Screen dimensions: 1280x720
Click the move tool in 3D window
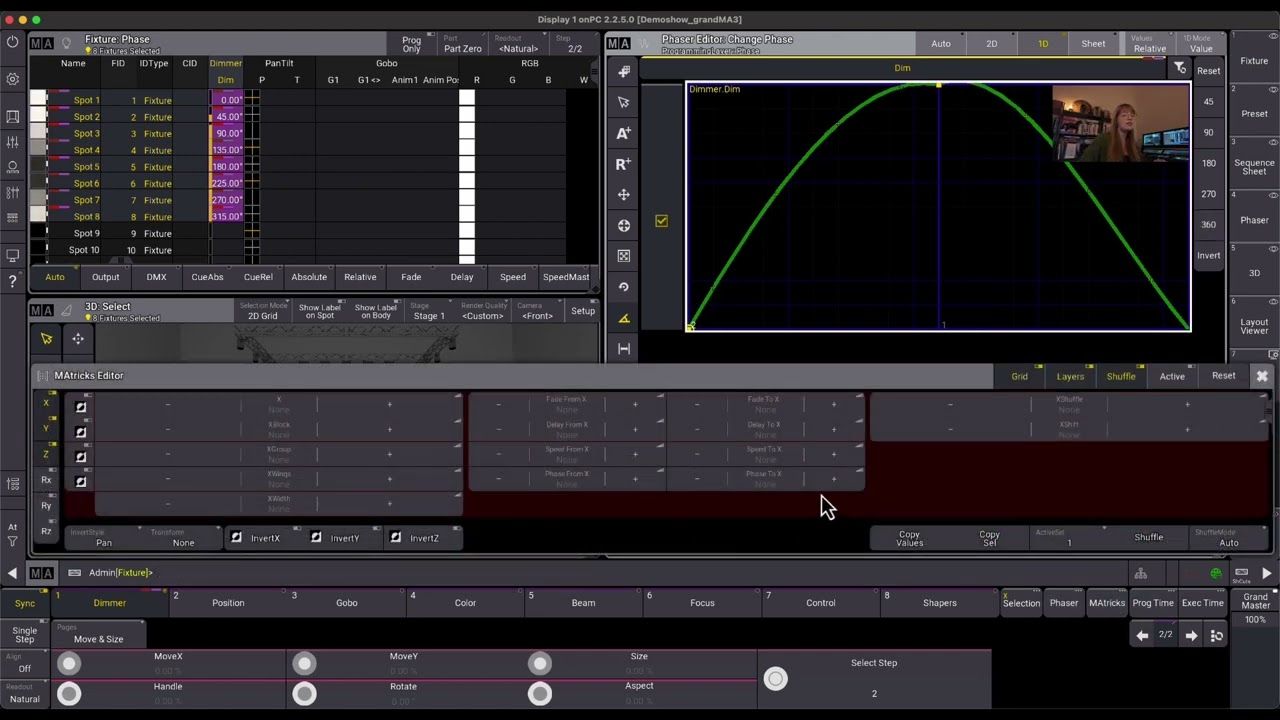[x=78, y=339]
